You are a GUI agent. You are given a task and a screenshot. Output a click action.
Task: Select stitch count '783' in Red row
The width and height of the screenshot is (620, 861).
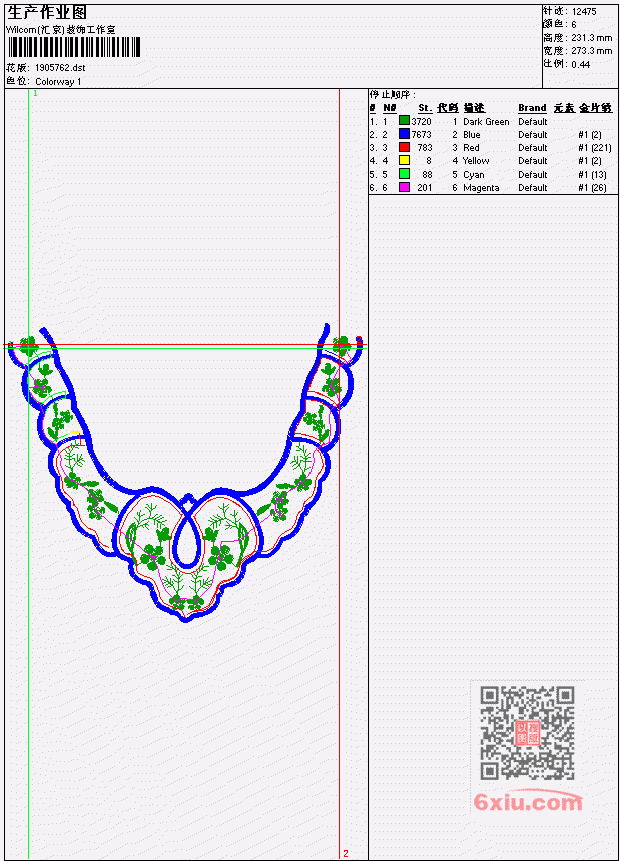click(x=425, y=148)
